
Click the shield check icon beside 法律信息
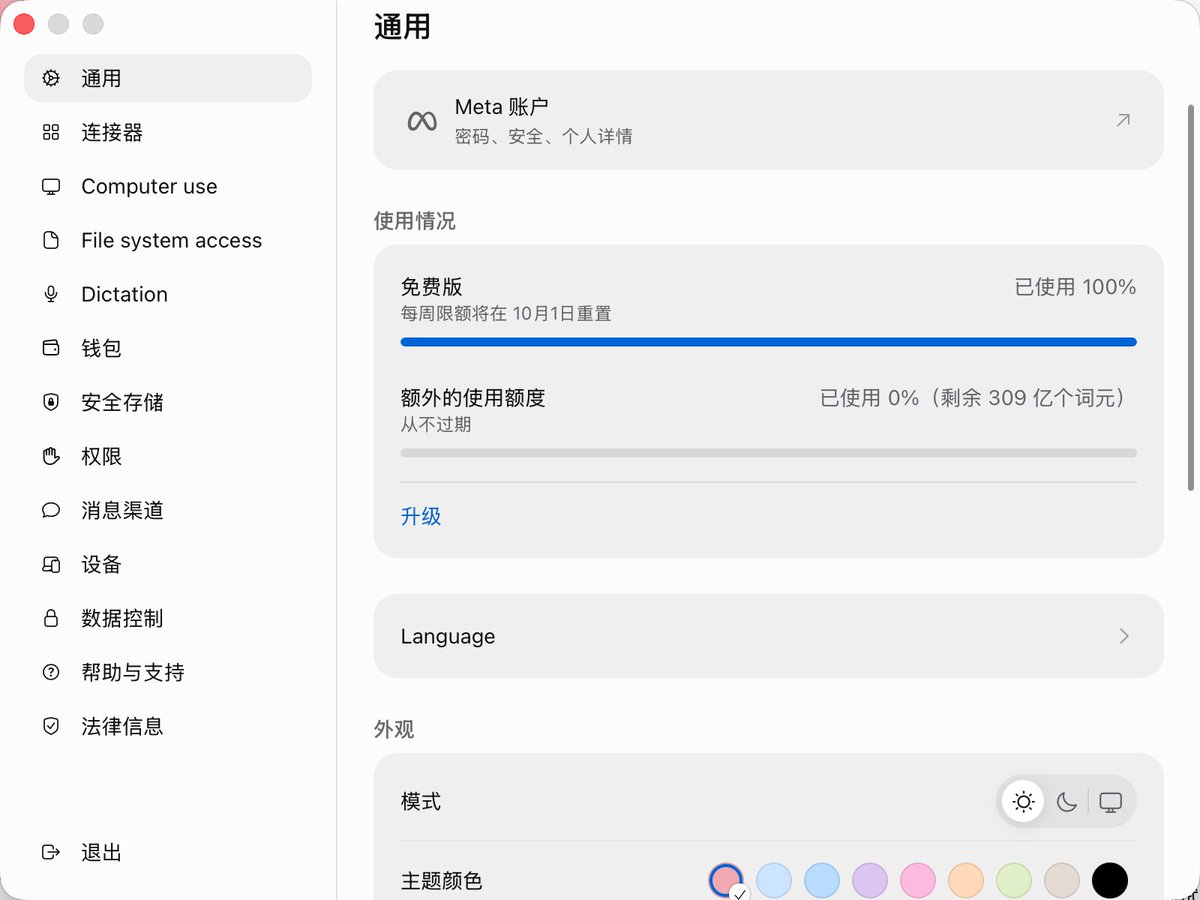(x=51, y=726)
